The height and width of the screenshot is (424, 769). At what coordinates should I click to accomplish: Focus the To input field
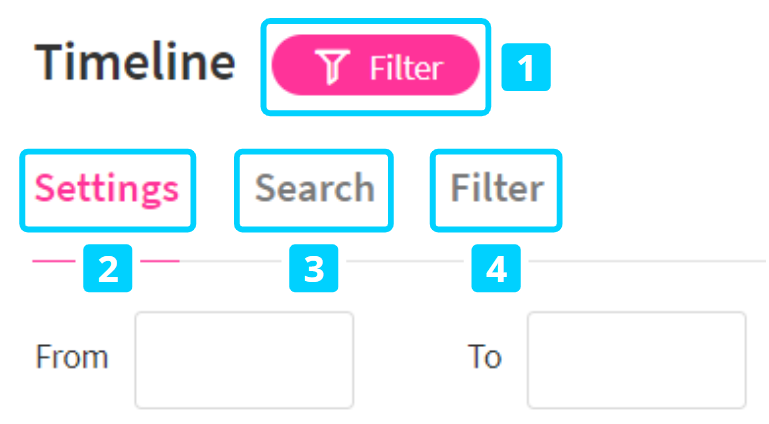[636, 359]
